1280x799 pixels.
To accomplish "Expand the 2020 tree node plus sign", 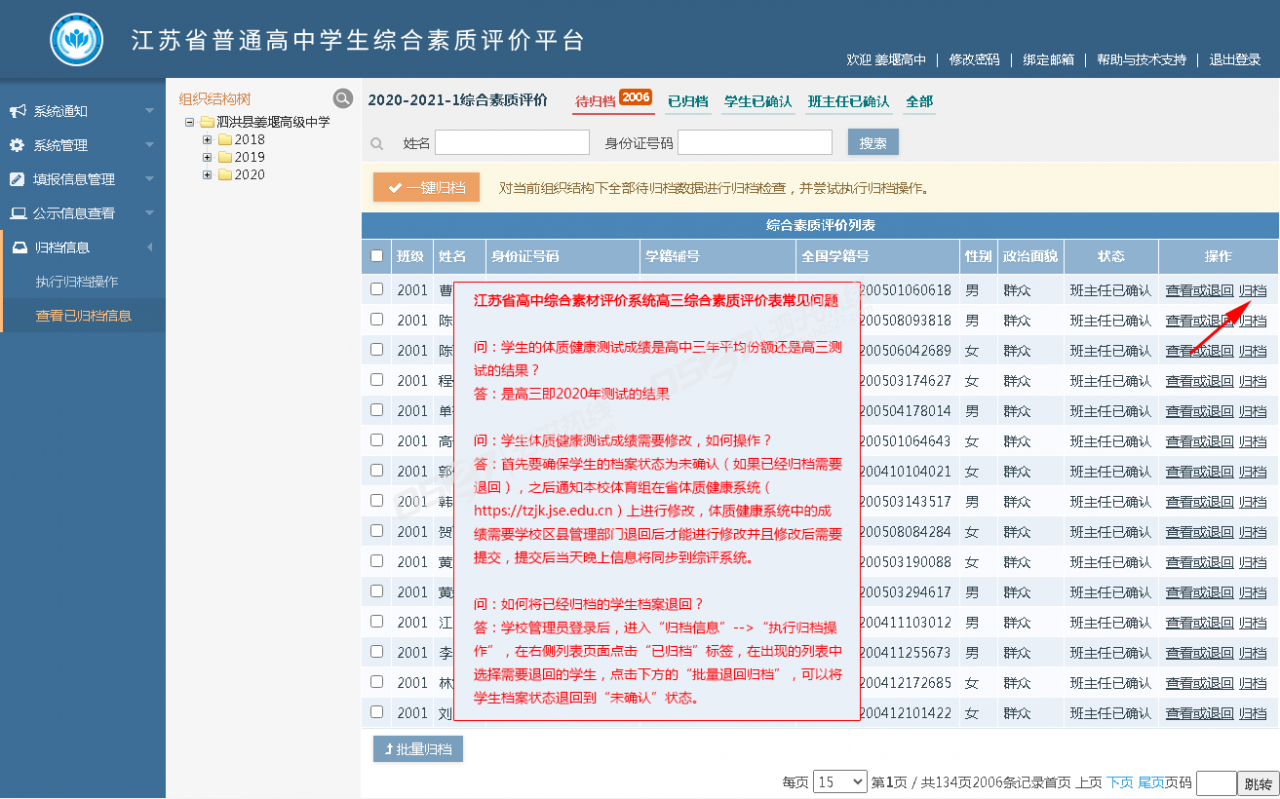I will [x=207, y=175].
